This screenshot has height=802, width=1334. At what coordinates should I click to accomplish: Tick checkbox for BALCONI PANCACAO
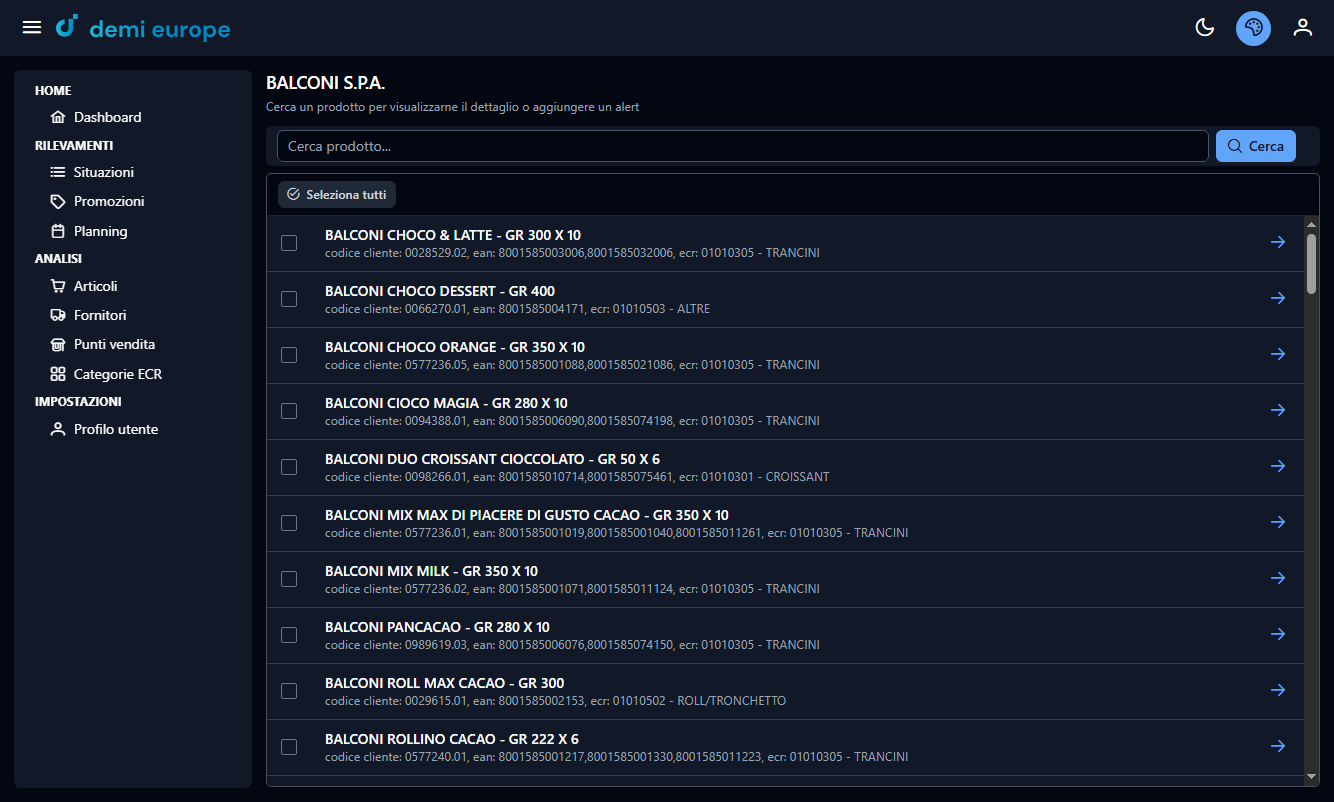coord(289,635)
